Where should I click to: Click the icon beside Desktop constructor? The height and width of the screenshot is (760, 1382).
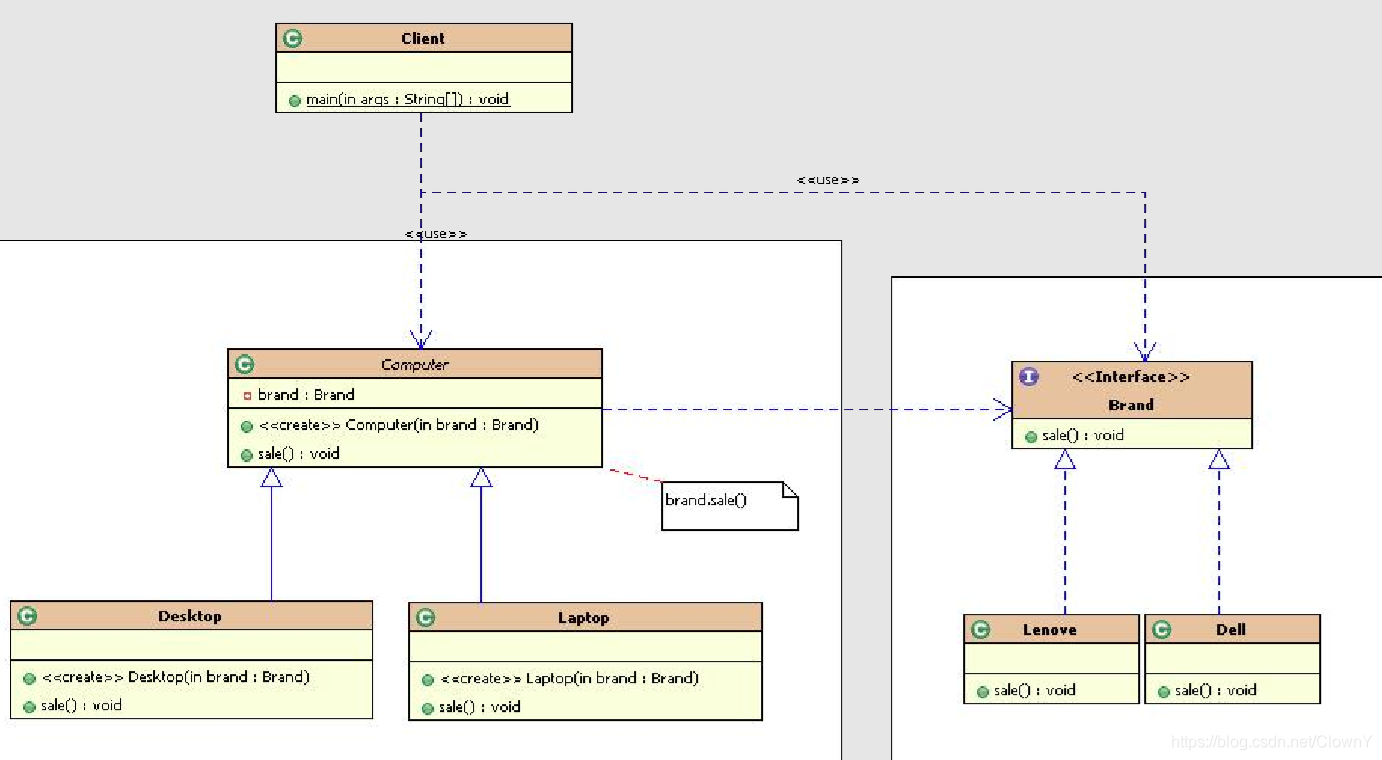(30, 678)
